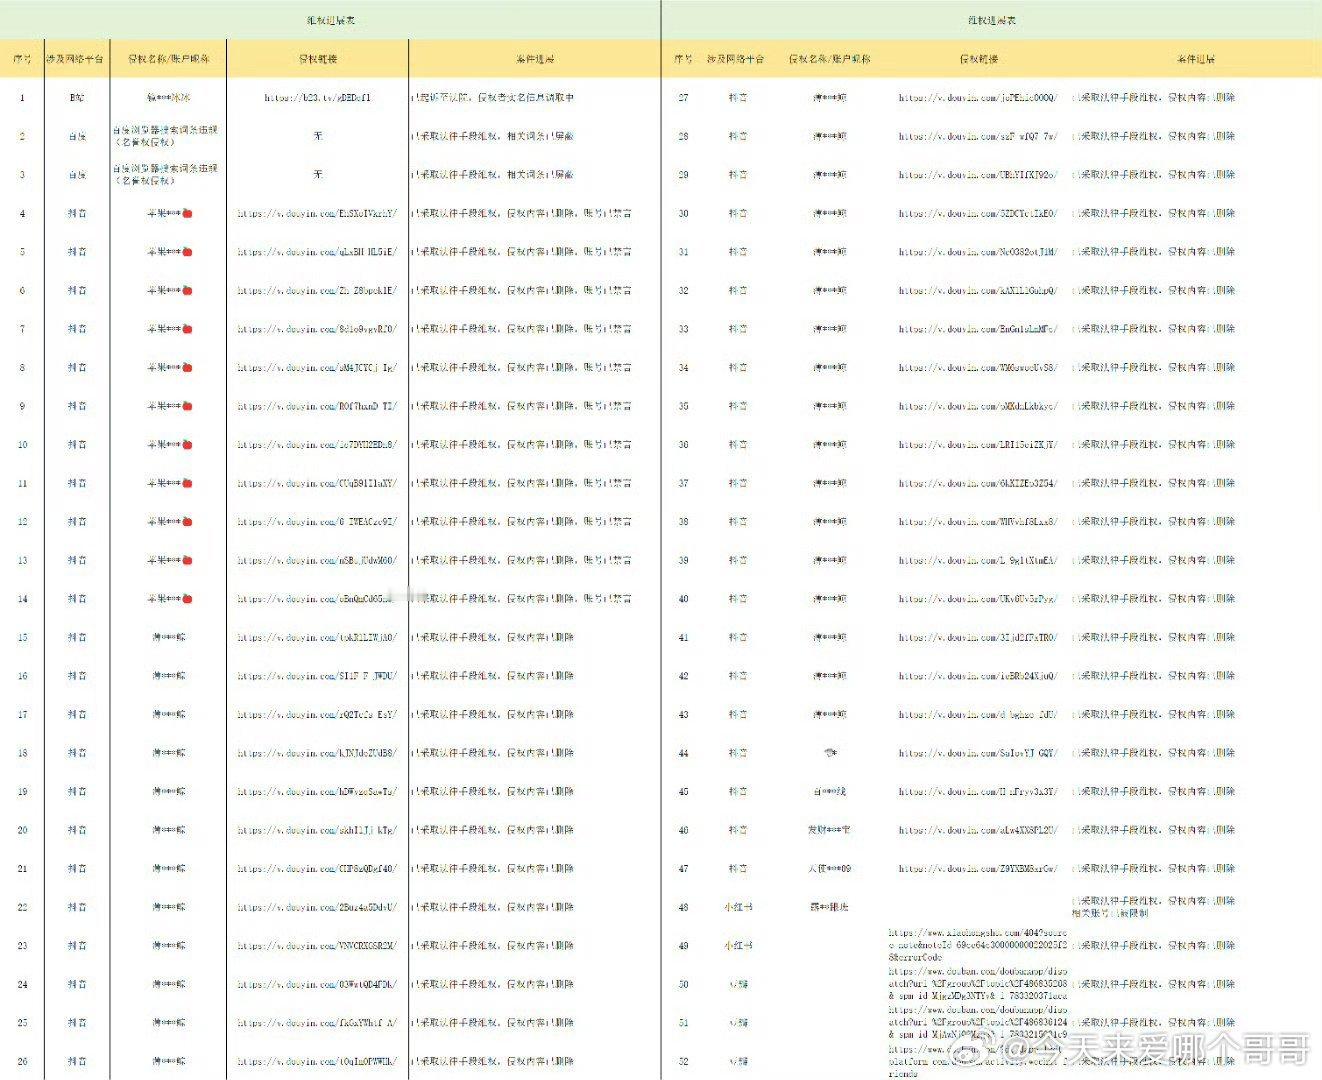Select the left table's 序号 header cell
The image size is (1322, 1080).
[x=22, y=59]
